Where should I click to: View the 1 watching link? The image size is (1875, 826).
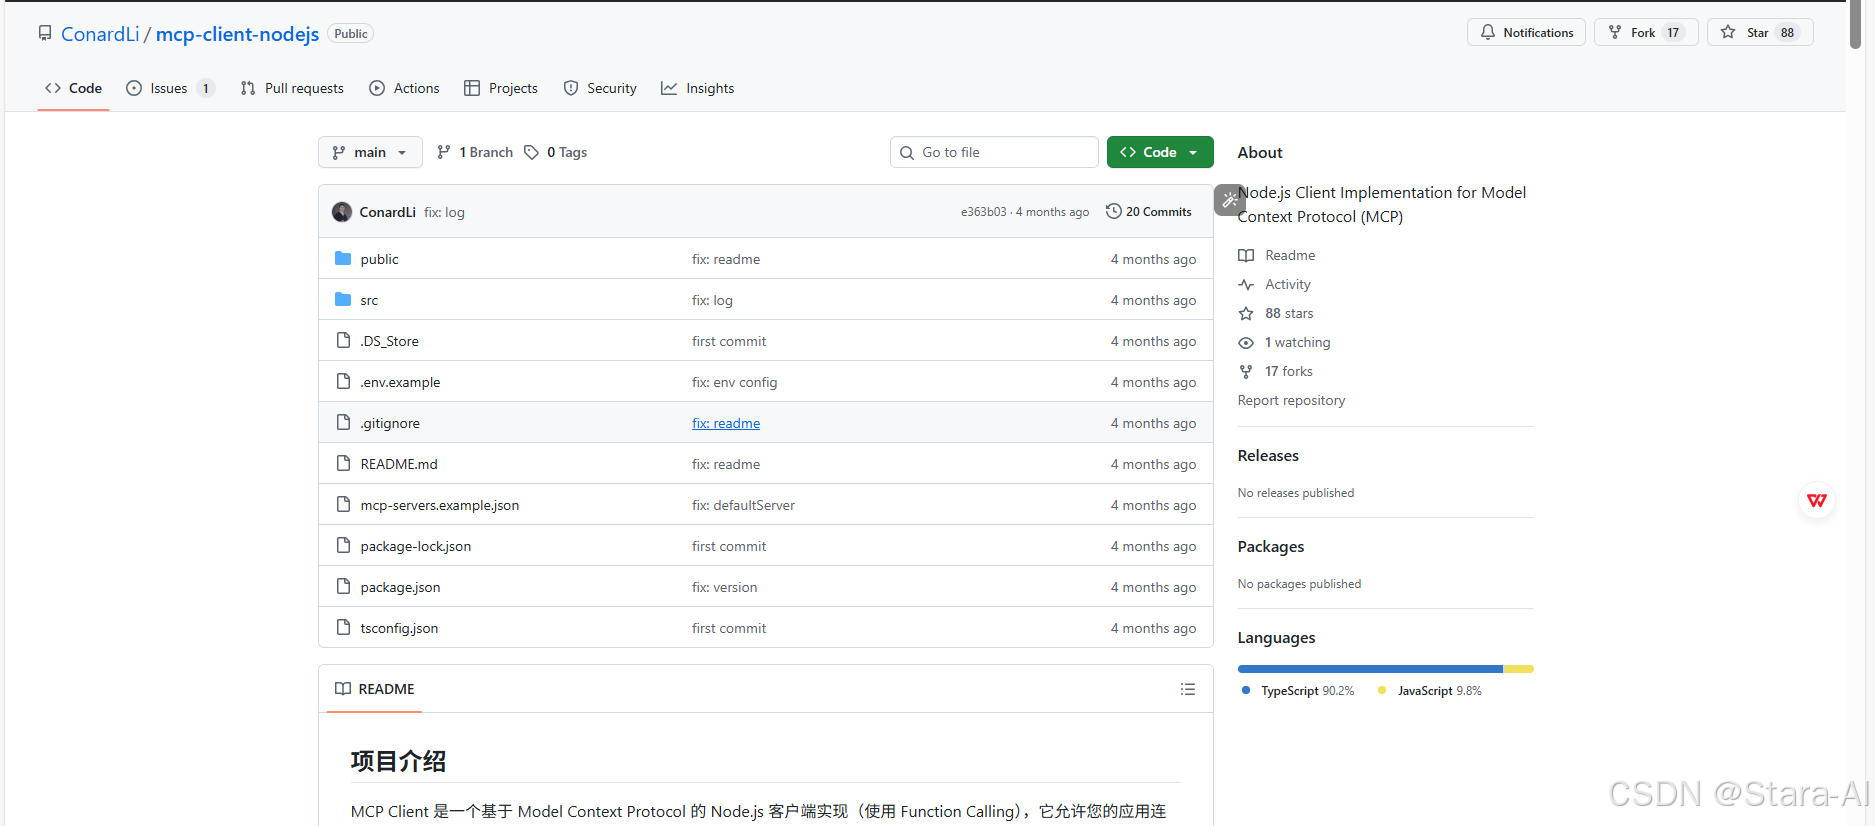coord(1285,342)
